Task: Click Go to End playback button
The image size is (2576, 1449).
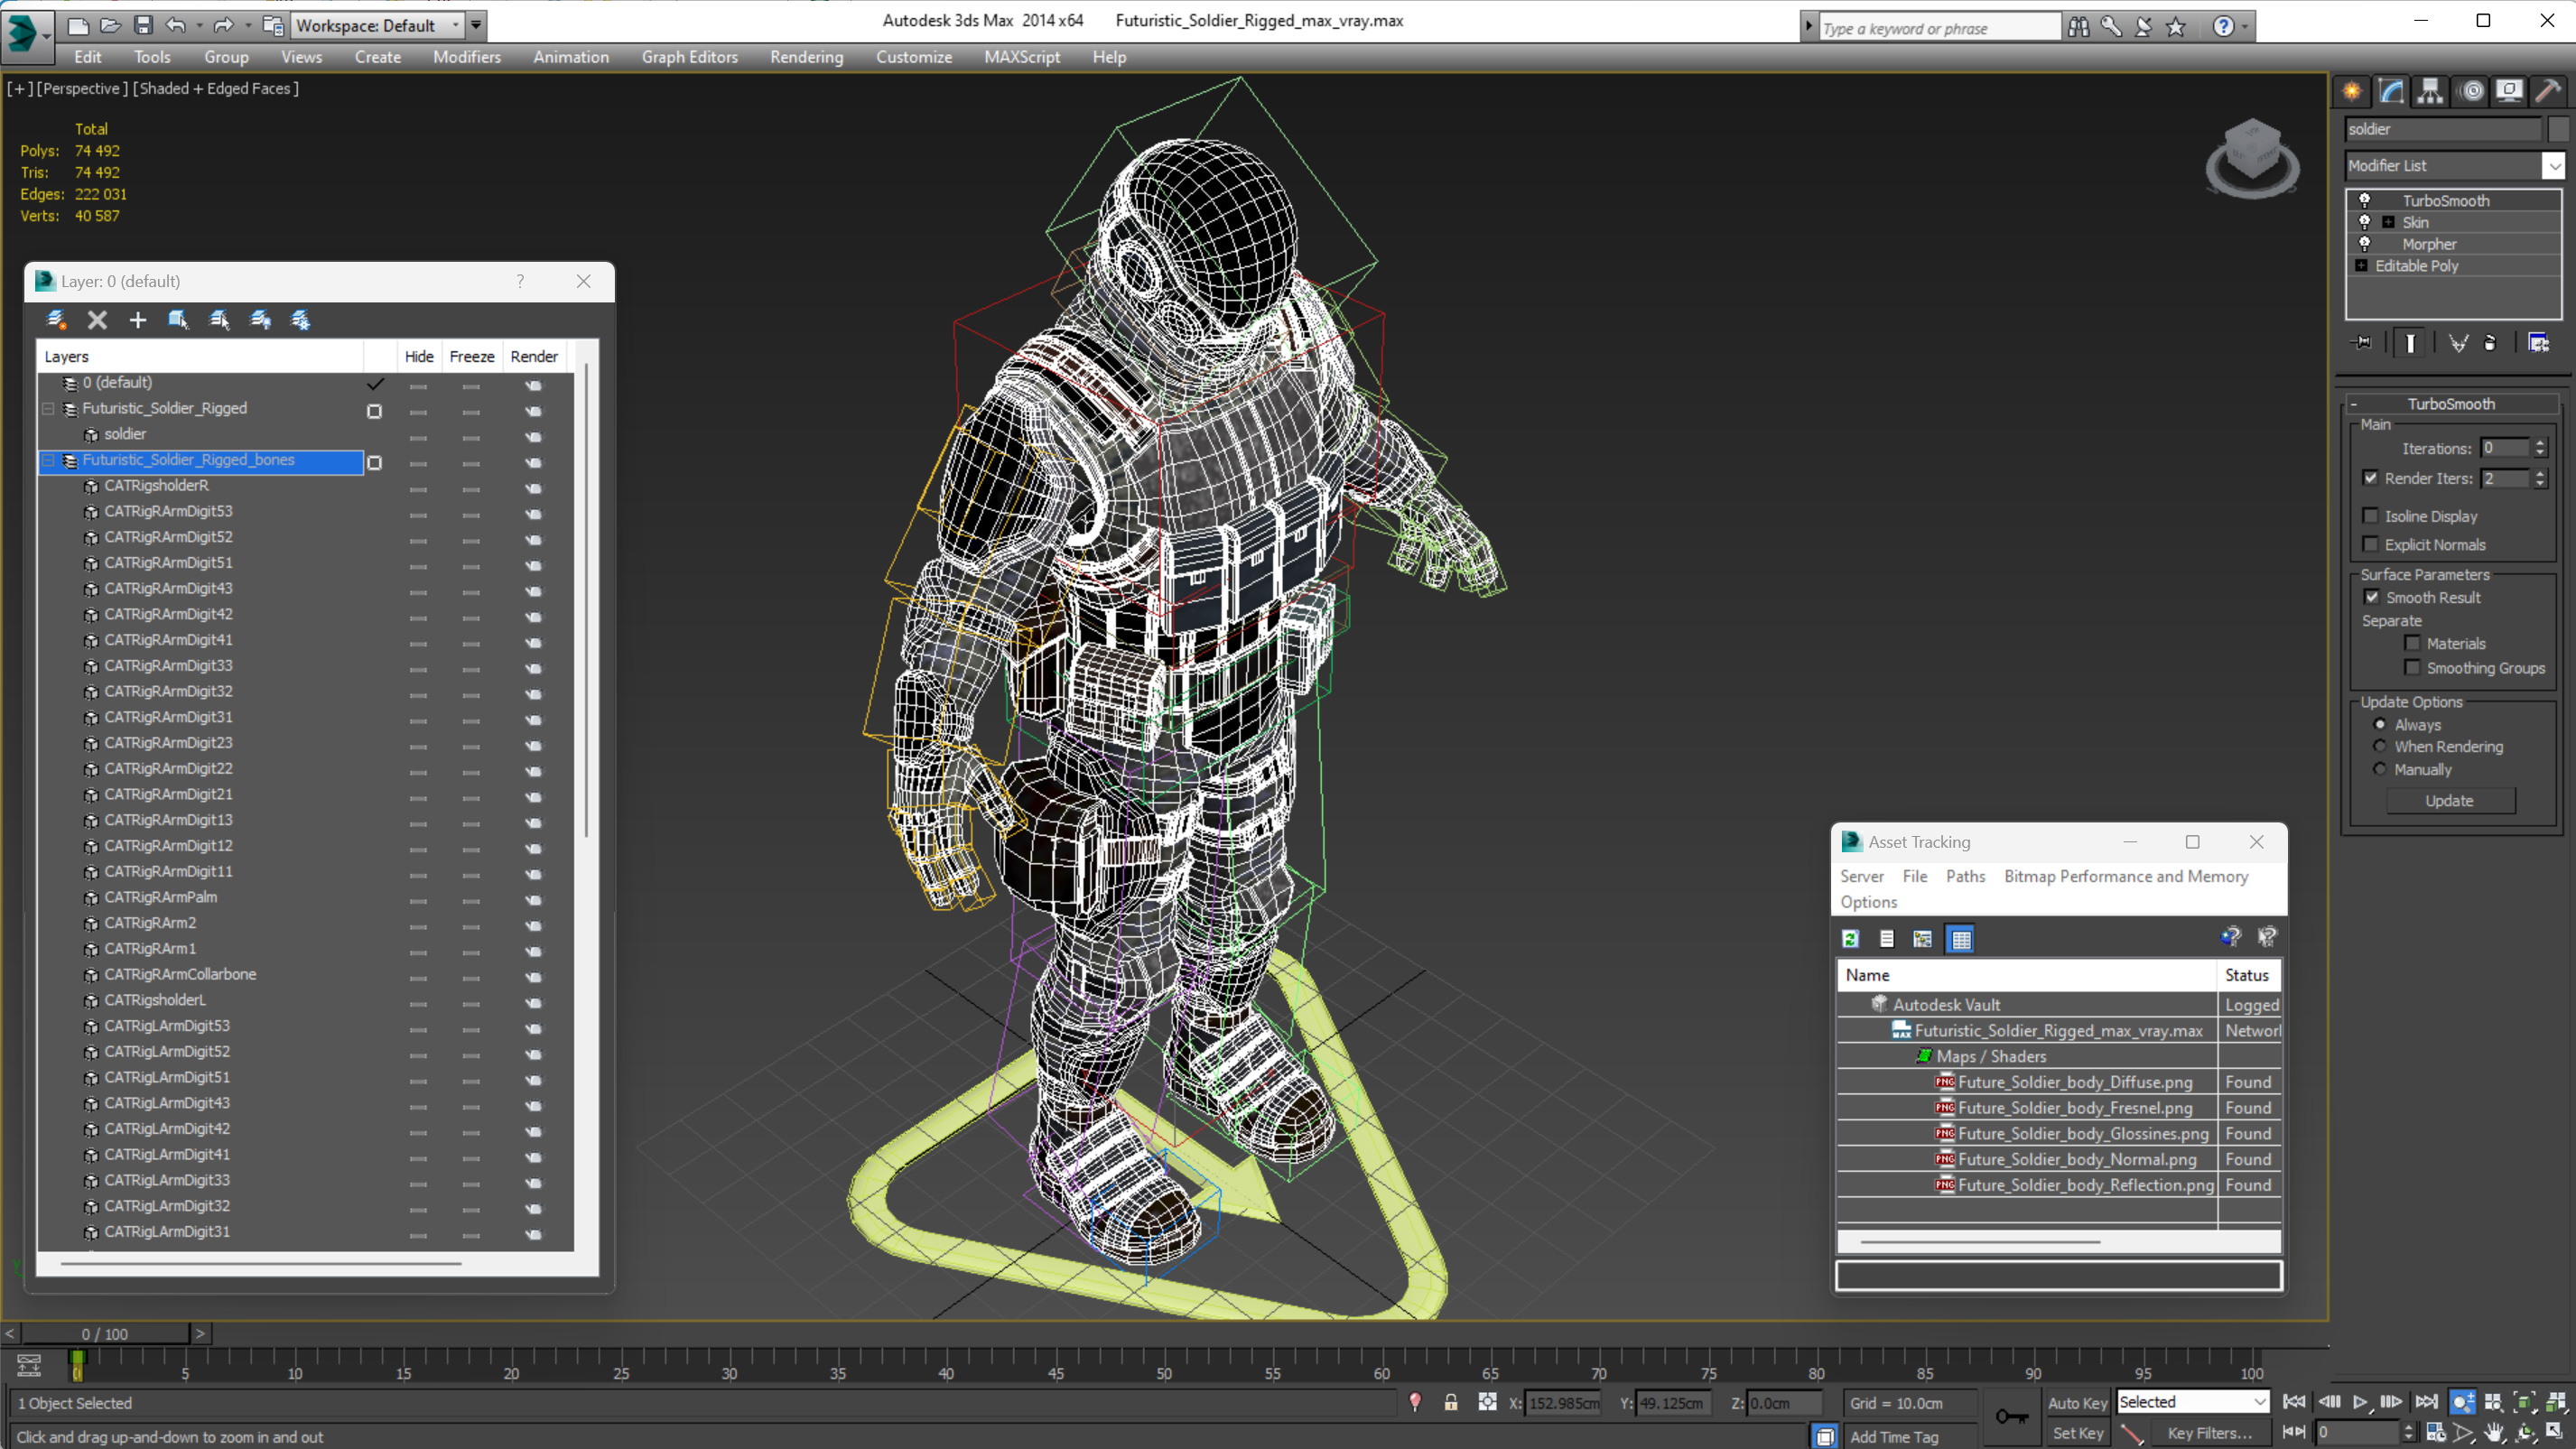Action: [2425, 1402]
